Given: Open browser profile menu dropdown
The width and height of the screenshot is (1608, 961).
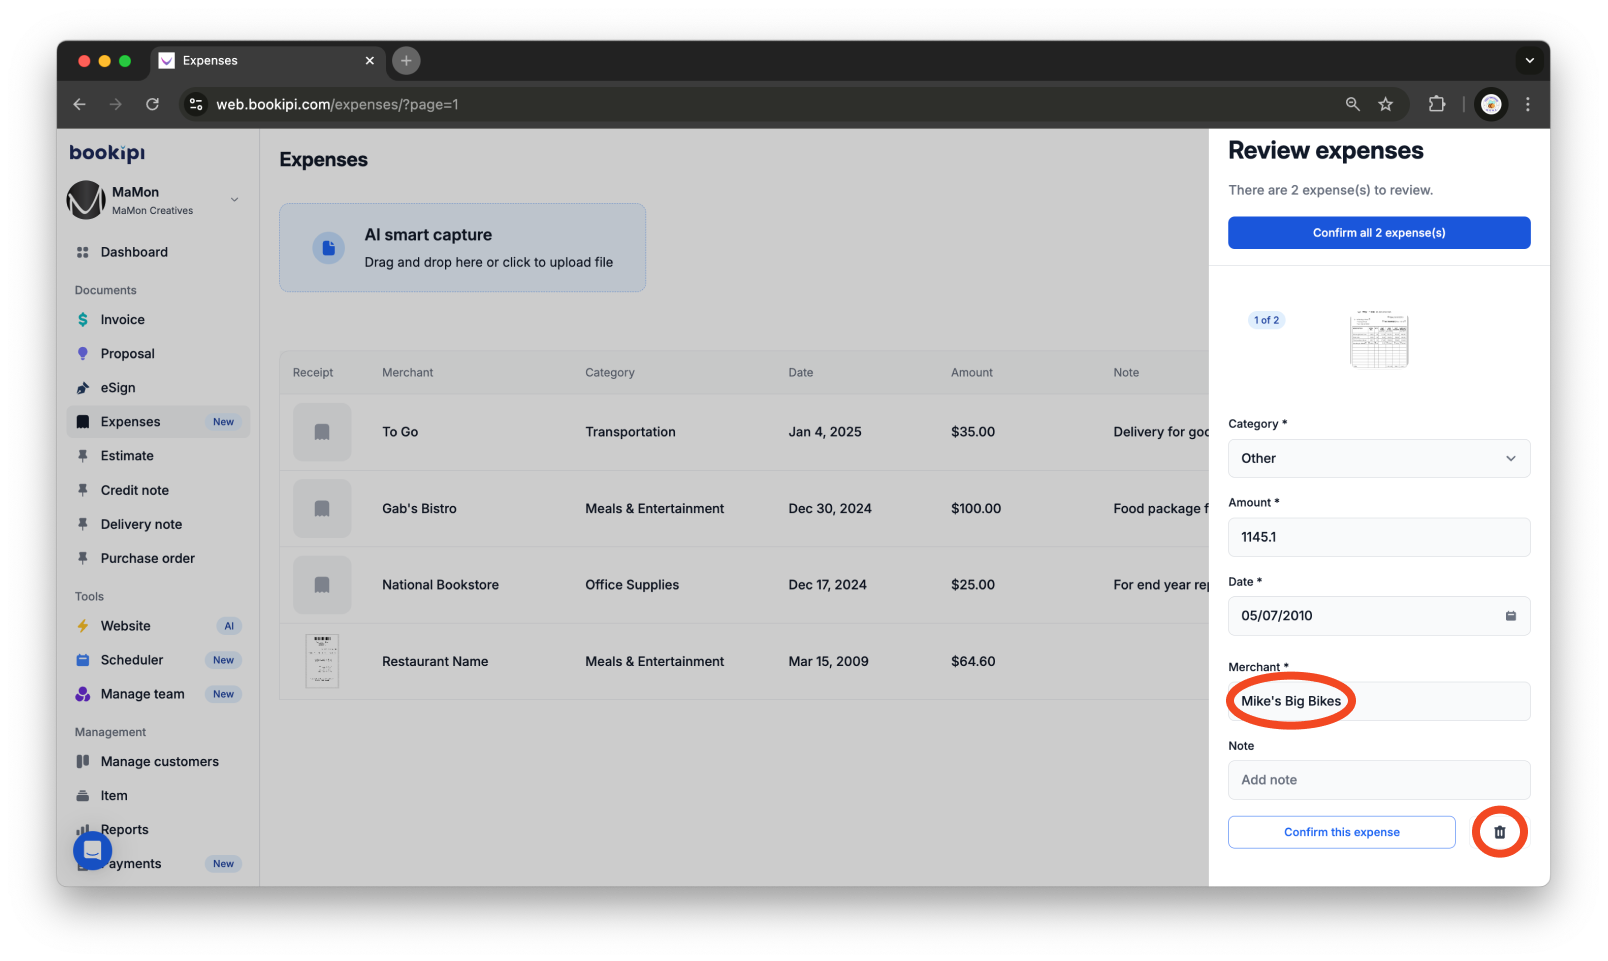Looking at the screenshot, I should click(1490, 104).
